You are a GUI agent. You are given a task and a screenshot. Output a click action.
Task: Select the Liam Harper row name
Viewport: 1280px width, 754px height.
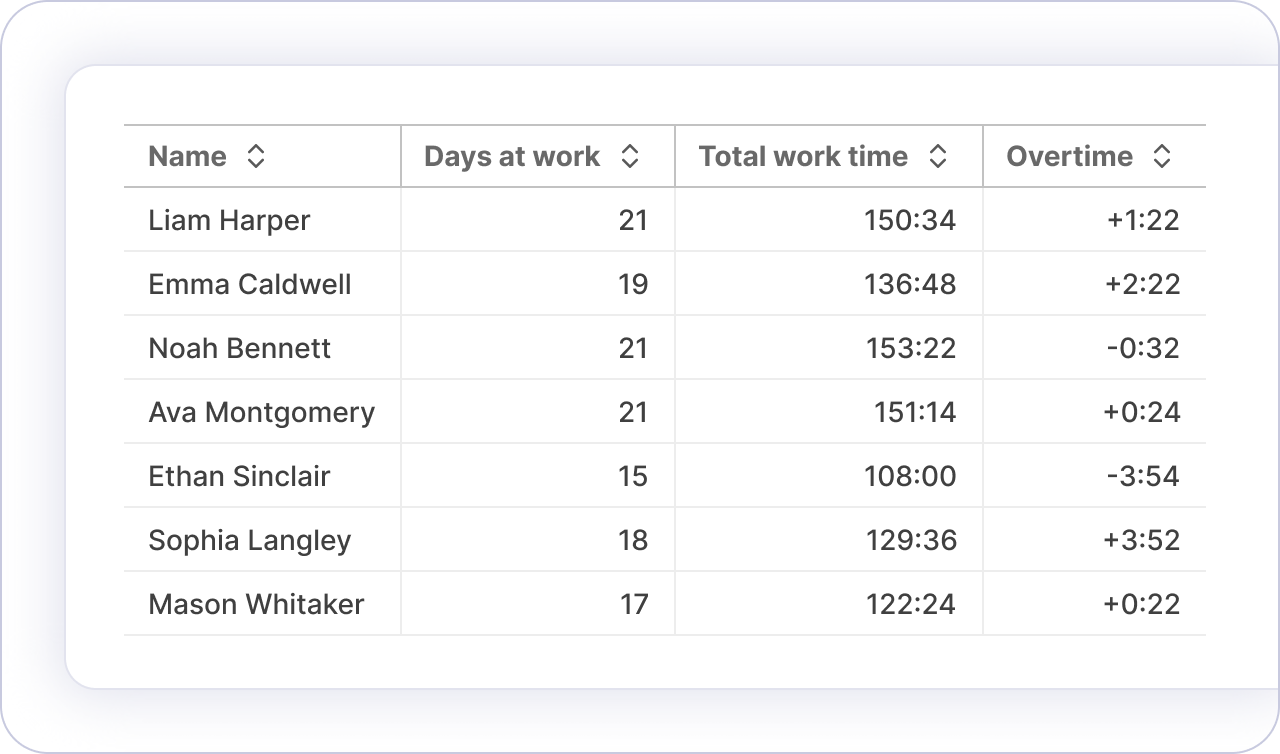pyautogui.click(x=229, y=220)
